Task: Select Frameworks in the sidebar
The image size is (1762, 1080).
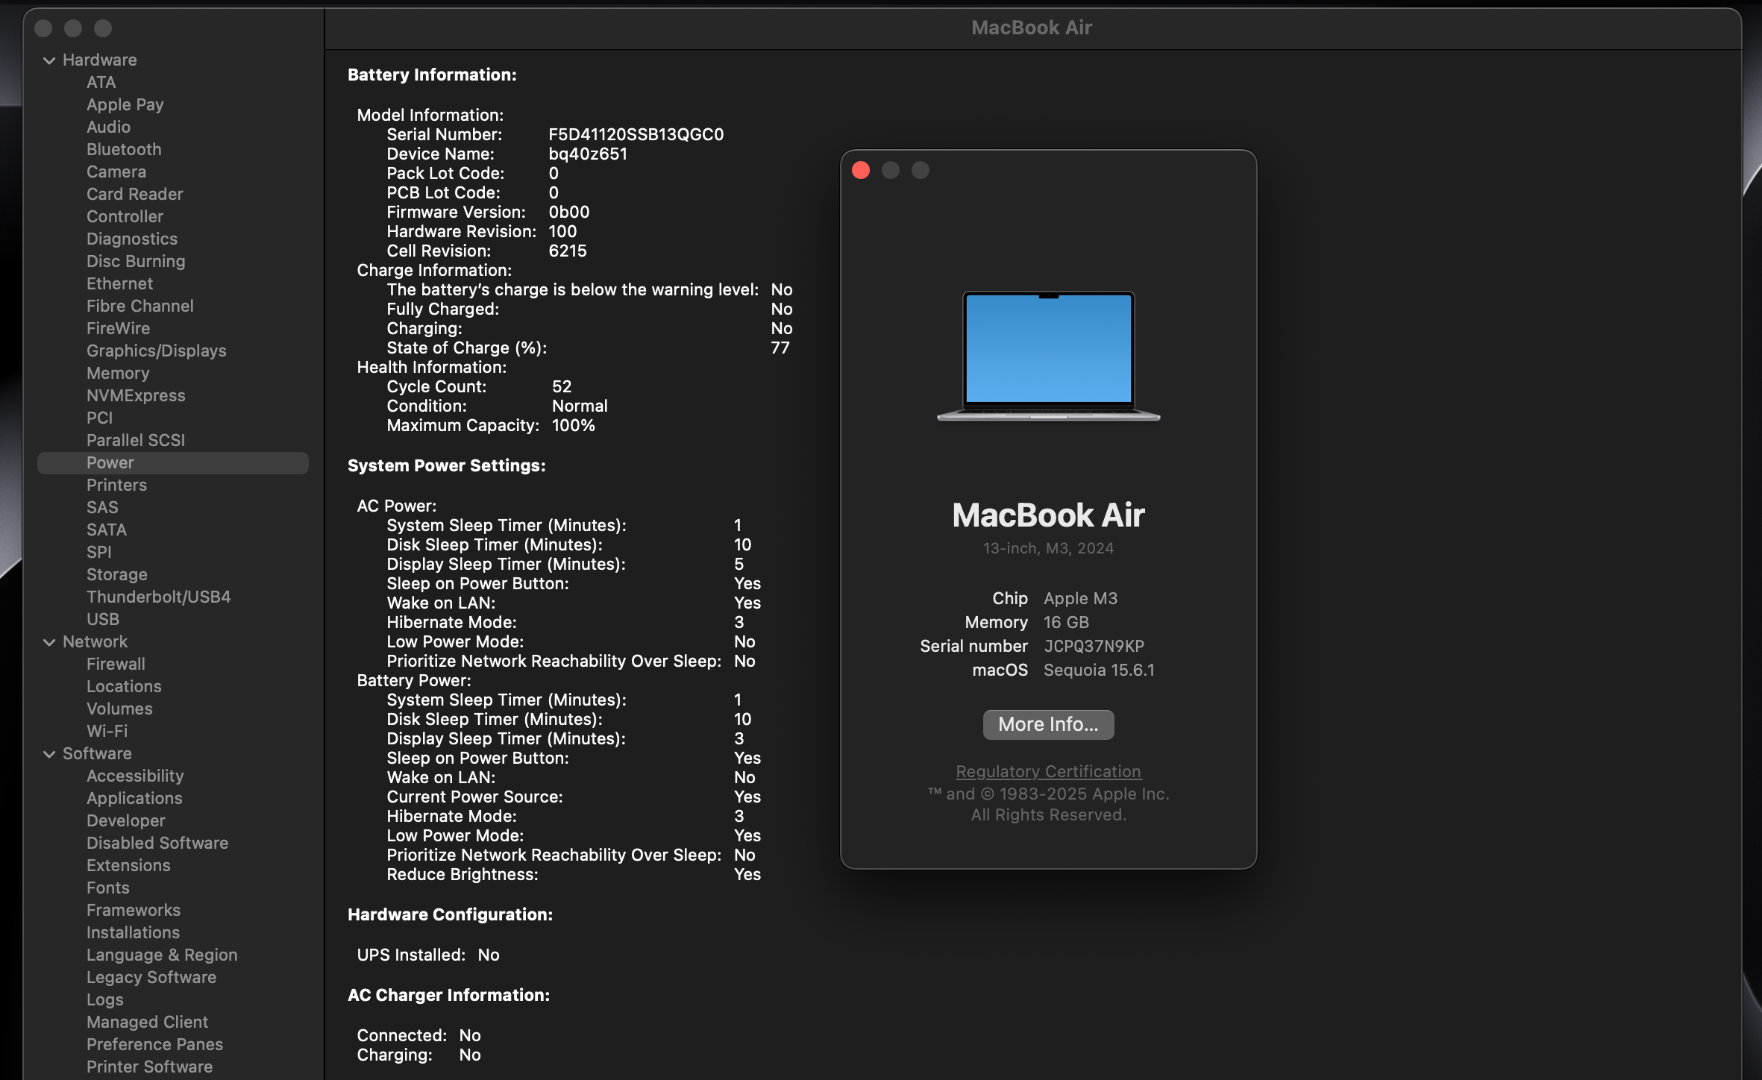Action: coord(134,910)
